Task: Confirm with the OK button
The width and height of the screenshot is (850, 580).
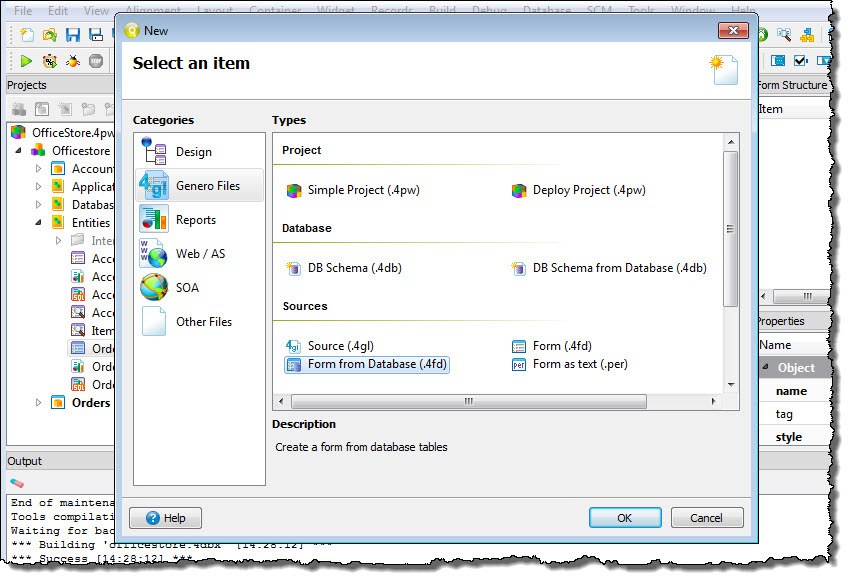Action: [625, 518]
